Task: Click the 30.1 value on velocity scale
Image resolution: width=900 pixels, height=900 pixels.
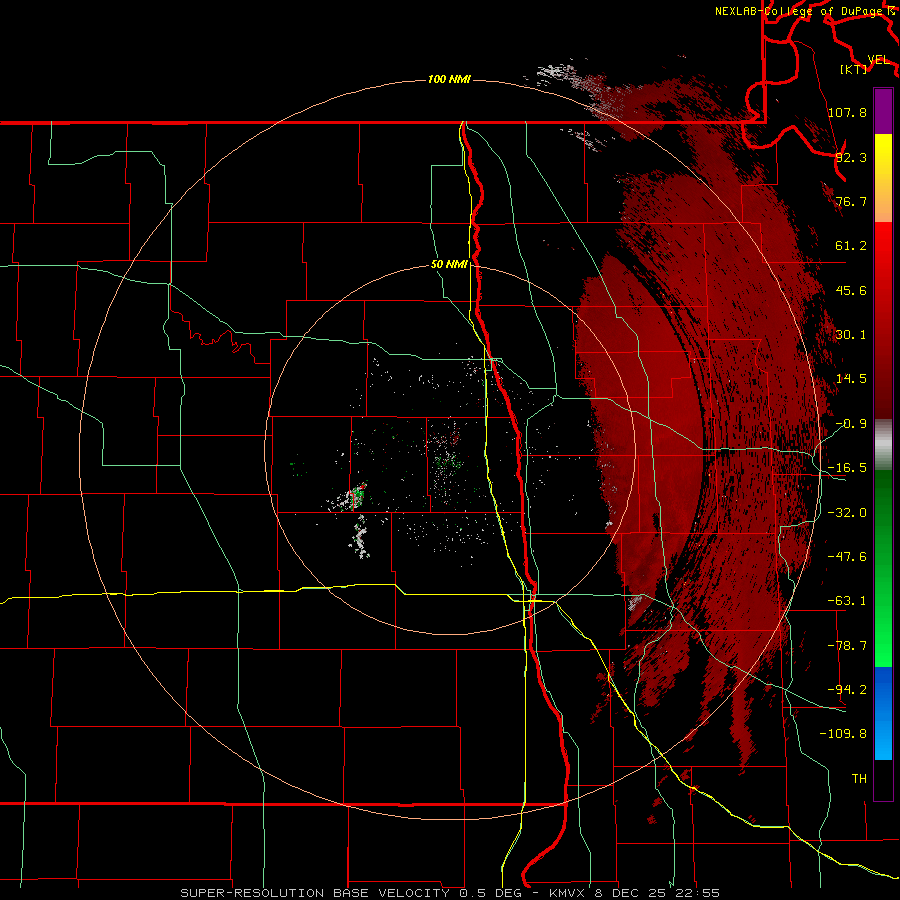Action: pyautogui.click(x=851, y=335)
